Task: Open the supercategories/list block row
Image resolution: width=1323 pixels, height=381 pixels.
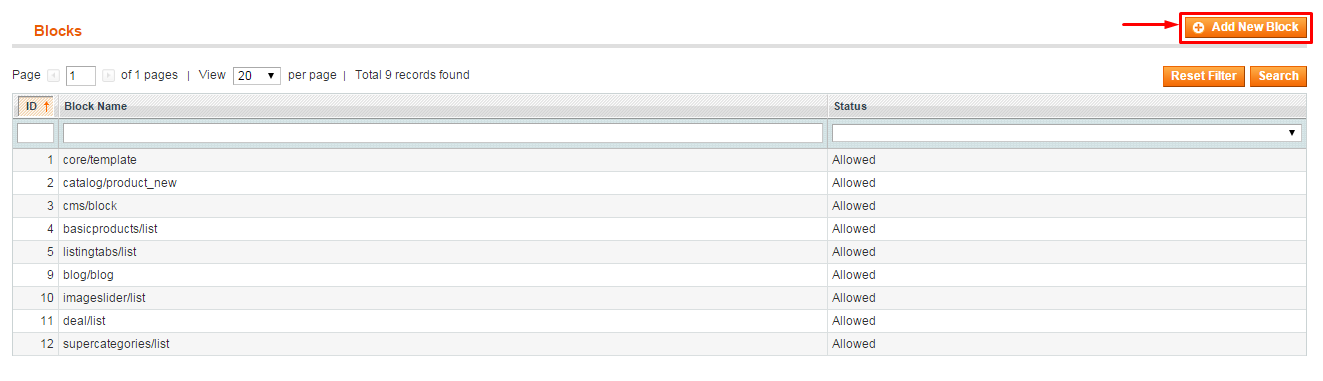Action: (659, 344)
